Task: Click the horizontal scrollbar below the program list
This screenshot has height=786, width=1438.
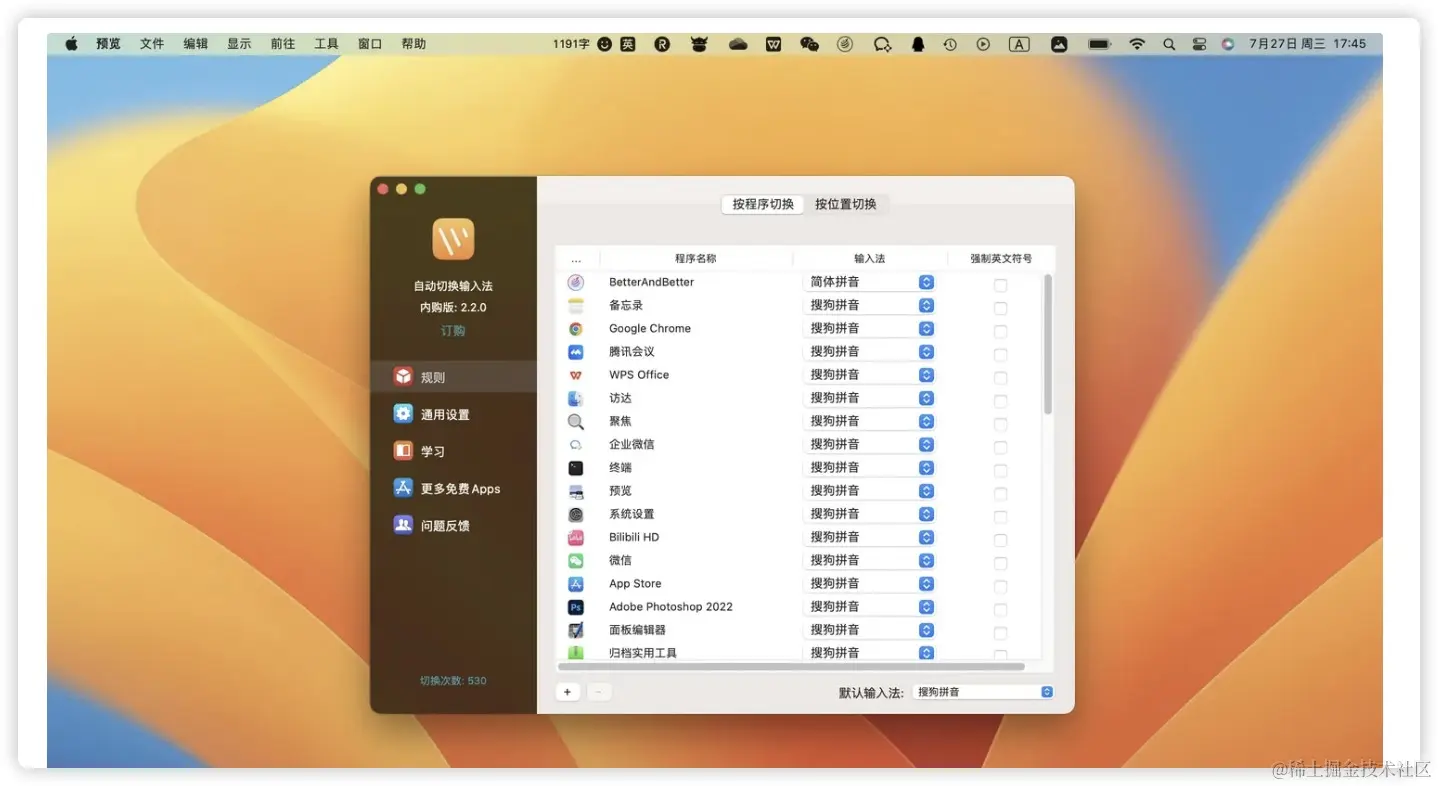Action: tap(791, 666)
